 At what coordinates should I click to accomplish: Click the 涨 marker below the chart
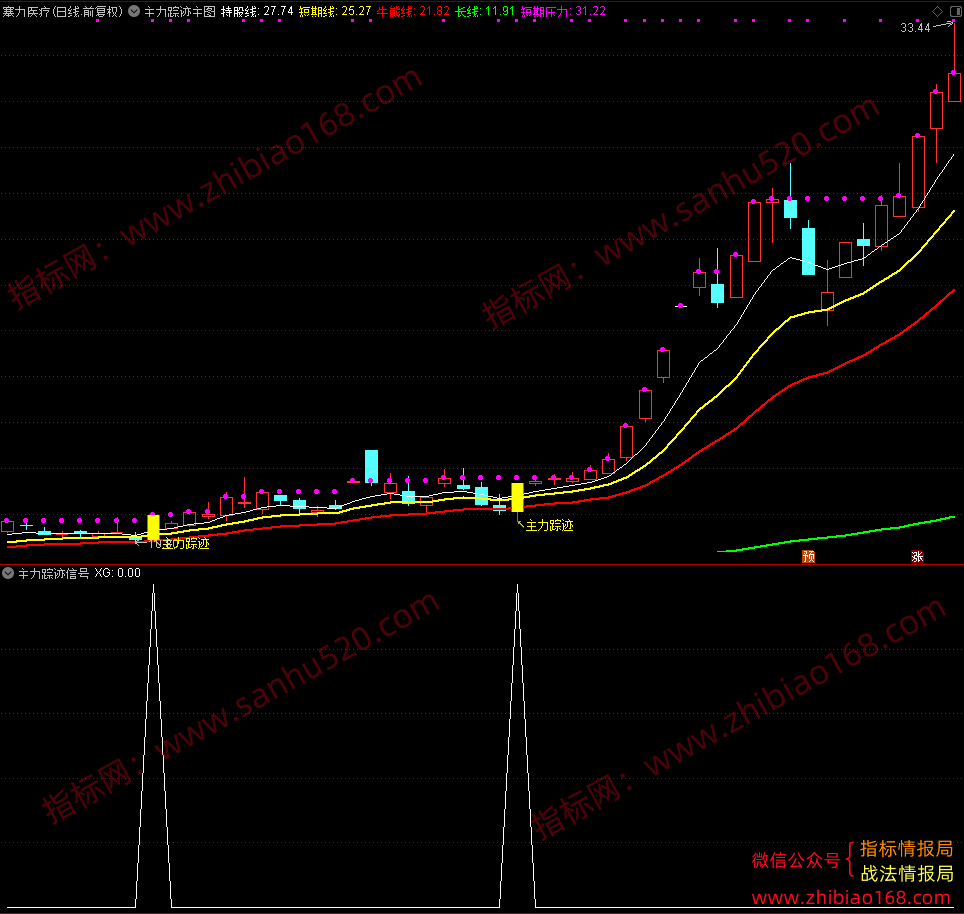(917, 556)
